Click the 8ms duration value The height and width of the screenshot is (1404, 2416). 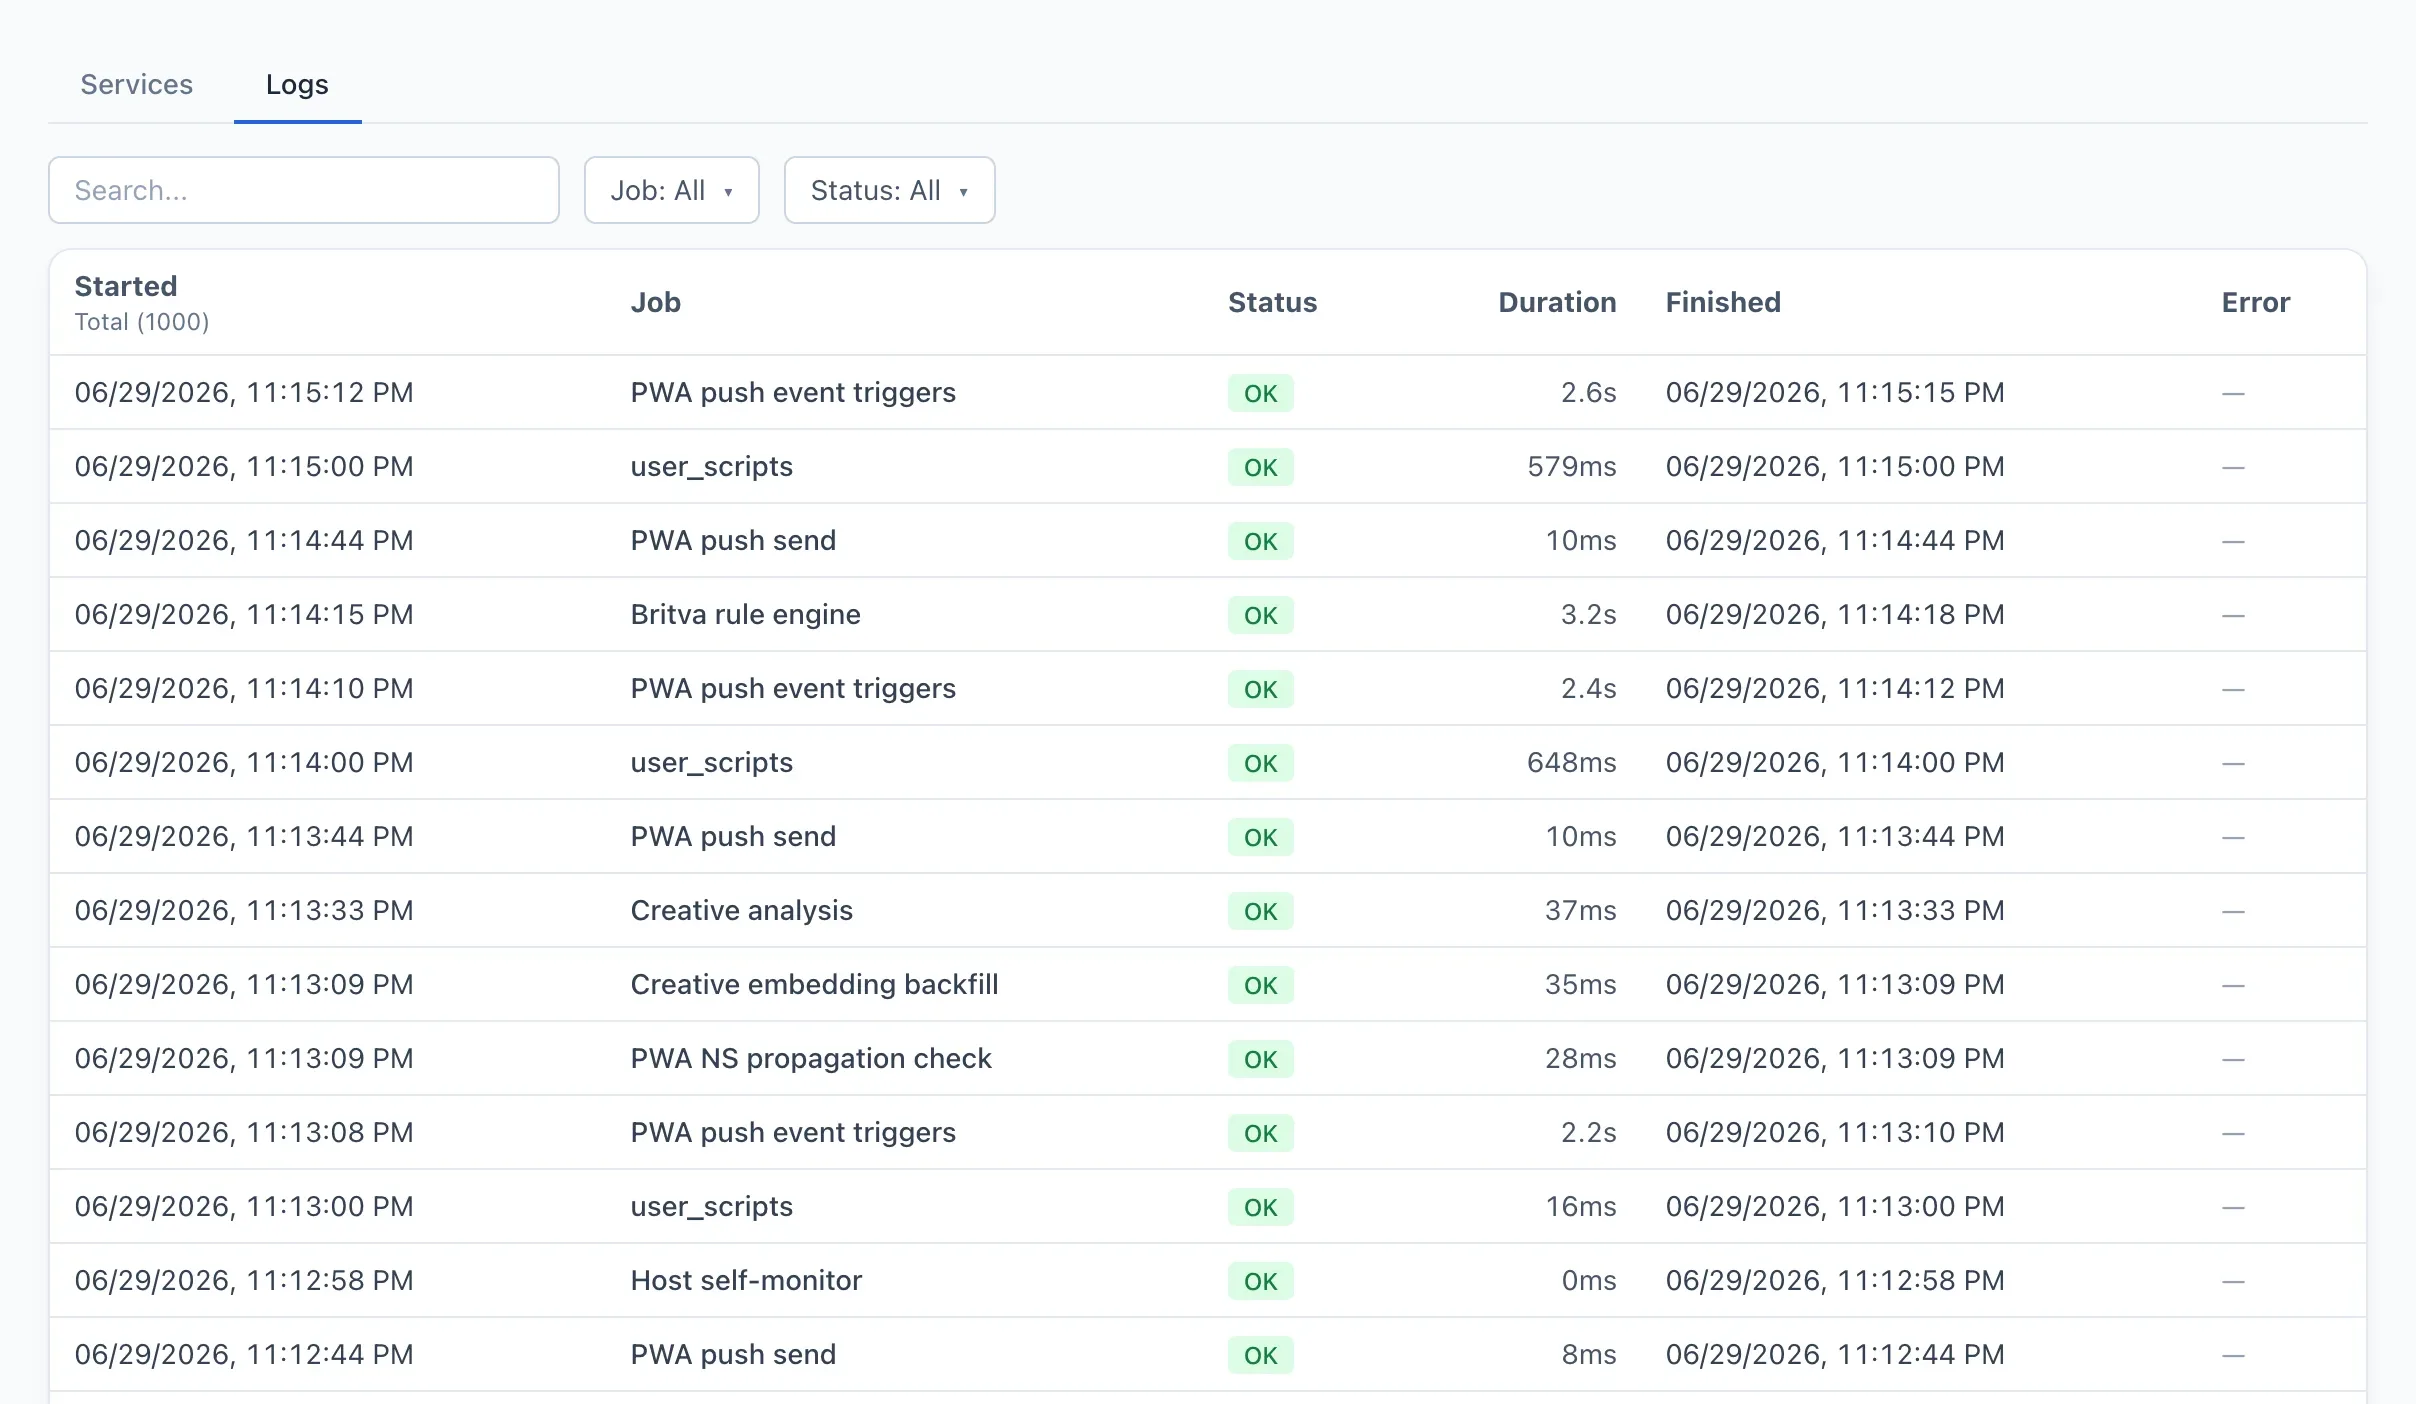click(1589, 1354)
